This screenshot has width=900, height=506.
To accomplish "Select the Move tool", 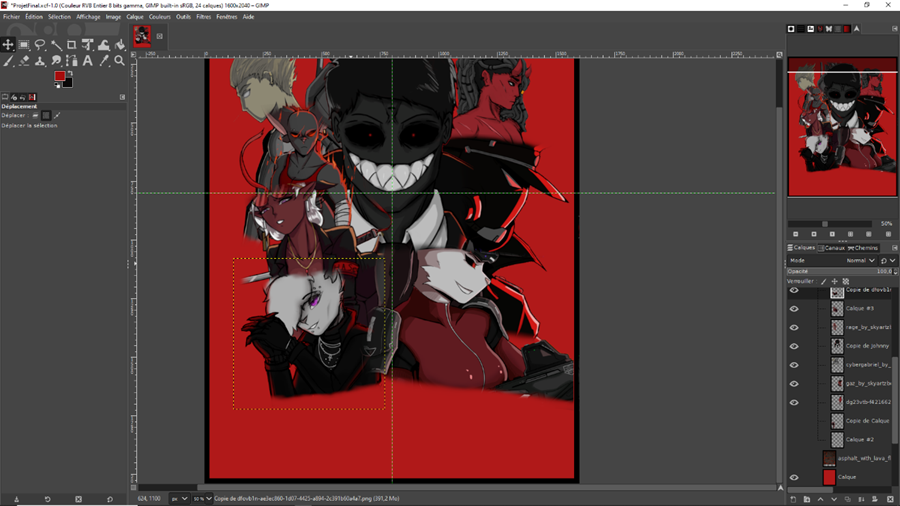I will (8, 45).
